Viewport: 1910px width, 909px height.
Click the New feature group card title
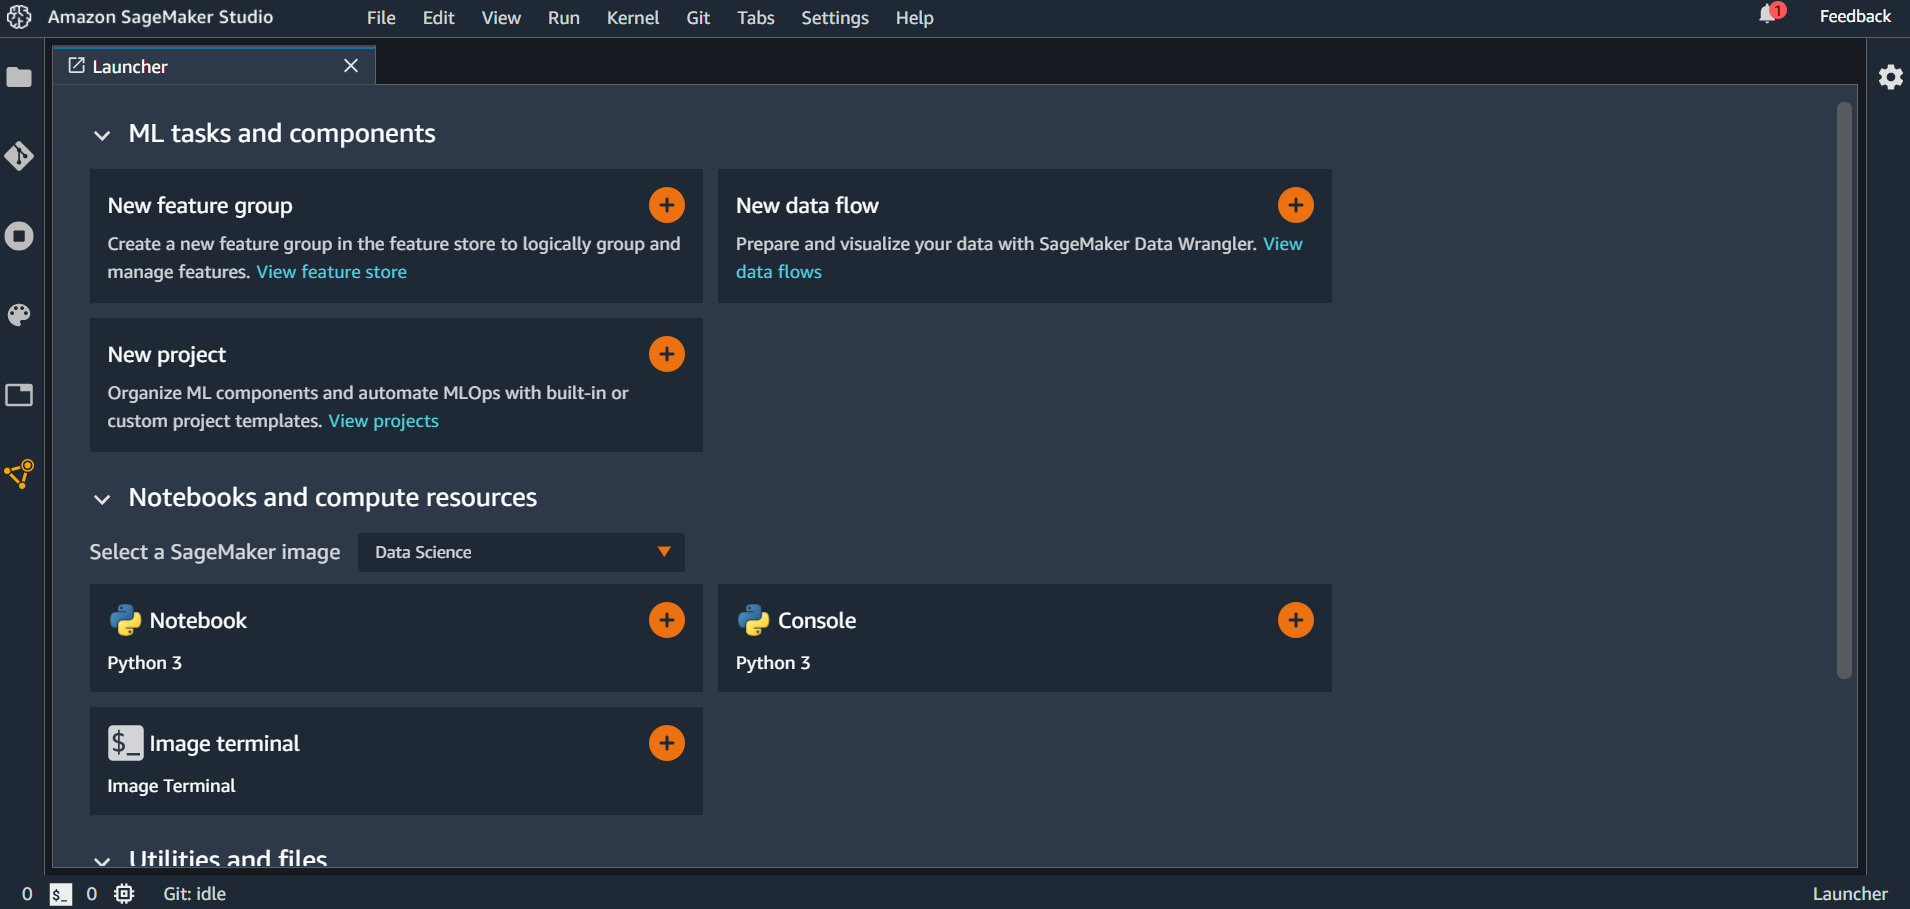200,206
